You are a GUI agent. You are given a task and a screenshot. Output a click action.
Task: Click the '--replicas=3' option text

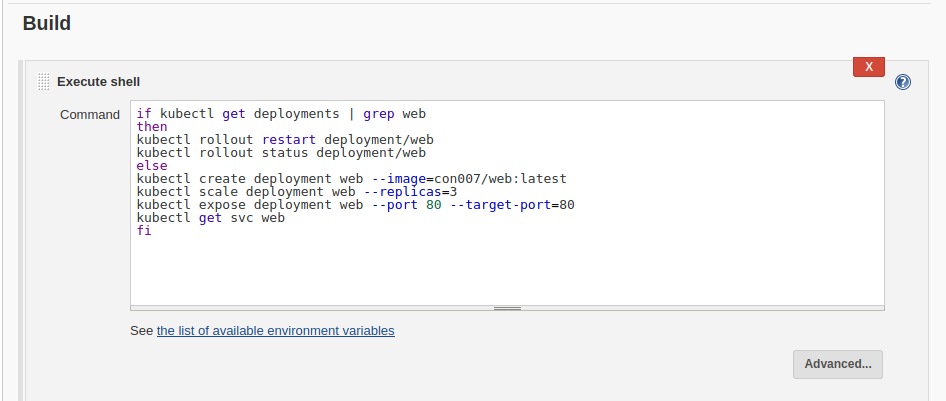point(411,192)
